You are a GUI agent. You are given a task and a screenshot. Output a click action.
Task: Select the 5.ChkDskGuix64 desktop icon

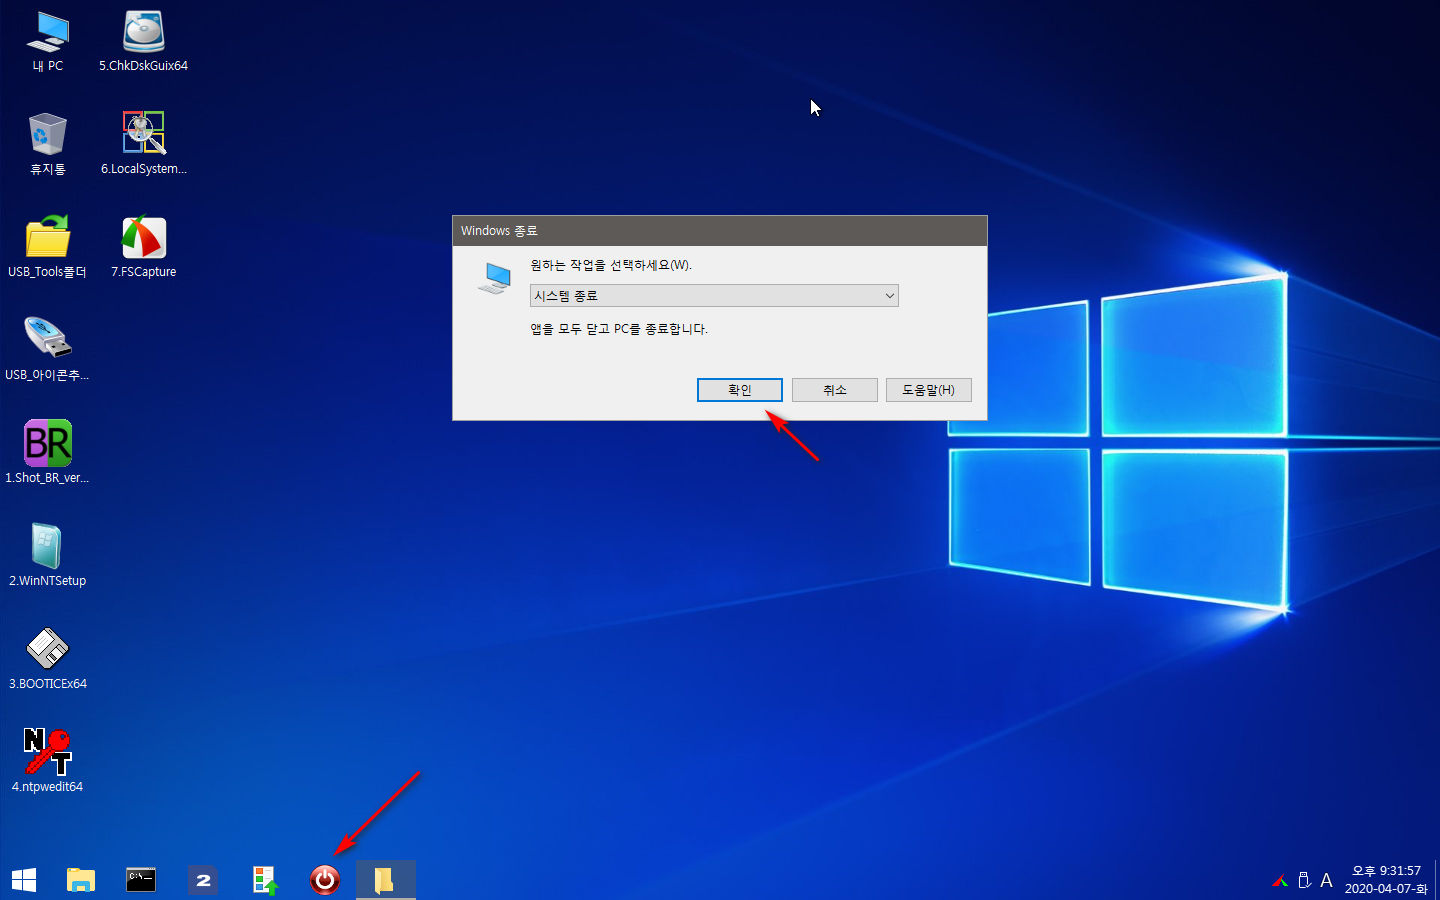coord(143,42)
